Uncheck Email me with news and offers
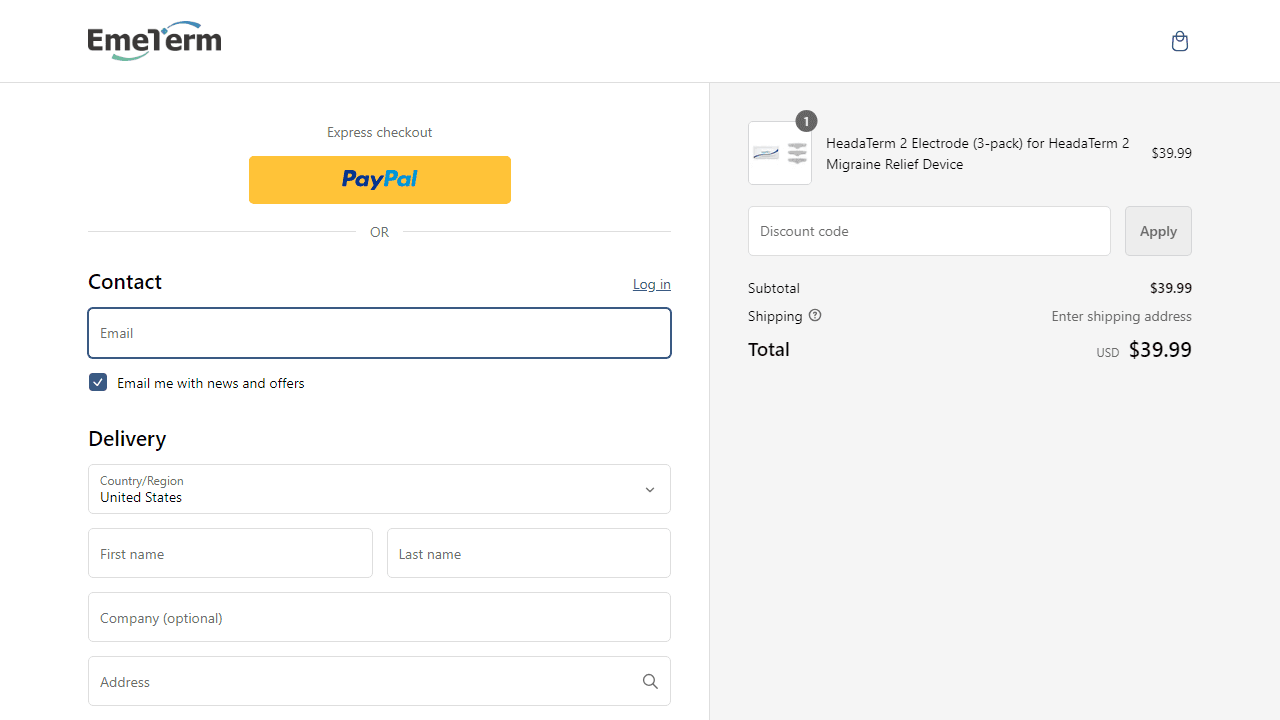 98,382
